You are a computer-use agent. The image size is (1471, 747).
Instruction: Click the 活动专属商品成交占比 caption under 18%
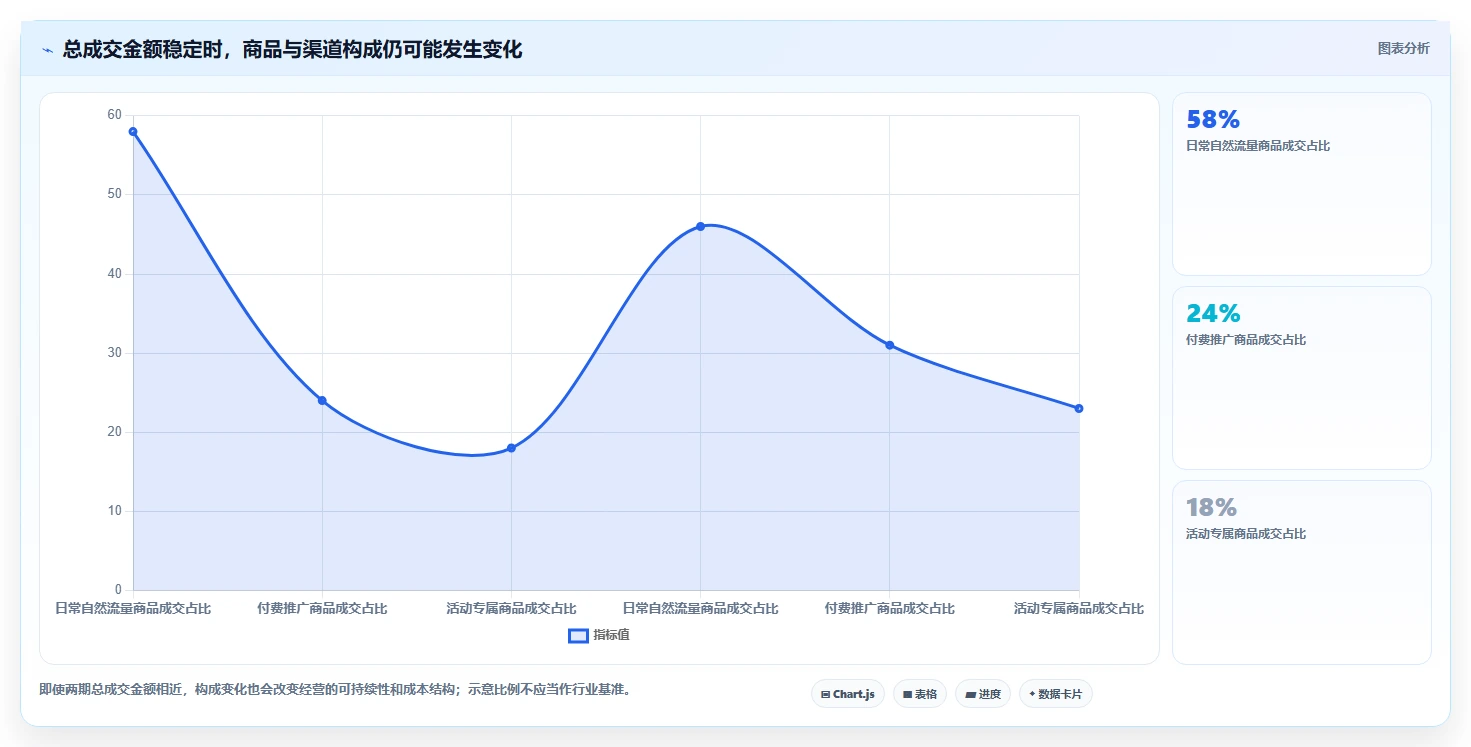click(x=1246, y=534)
